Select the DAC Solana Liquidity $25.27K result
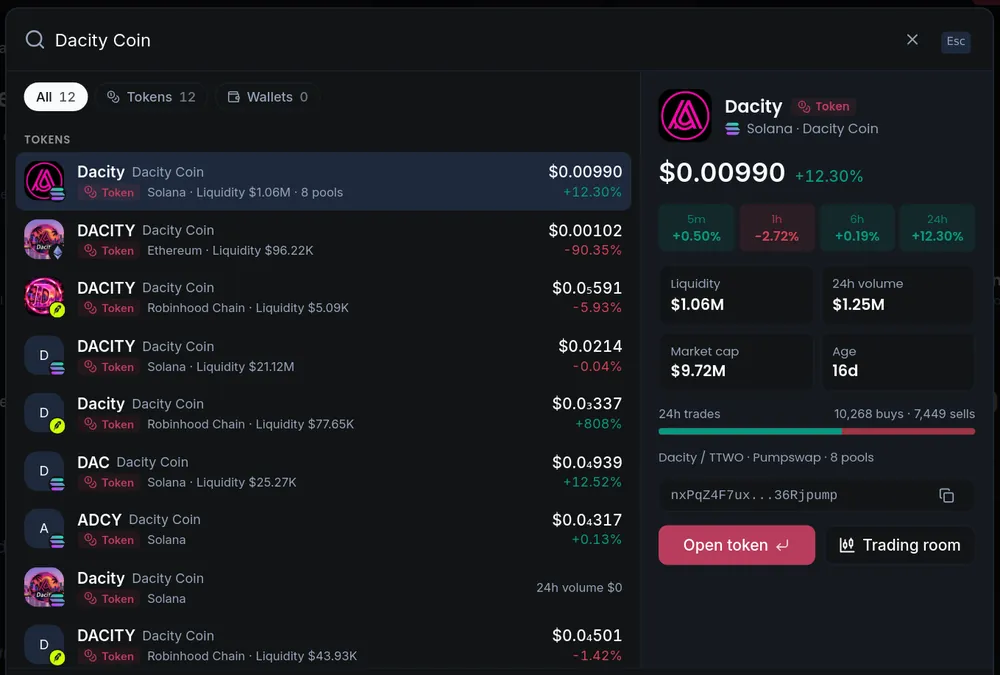The width and height of the screenshot is (1000, 675). [x=323, y=471]
